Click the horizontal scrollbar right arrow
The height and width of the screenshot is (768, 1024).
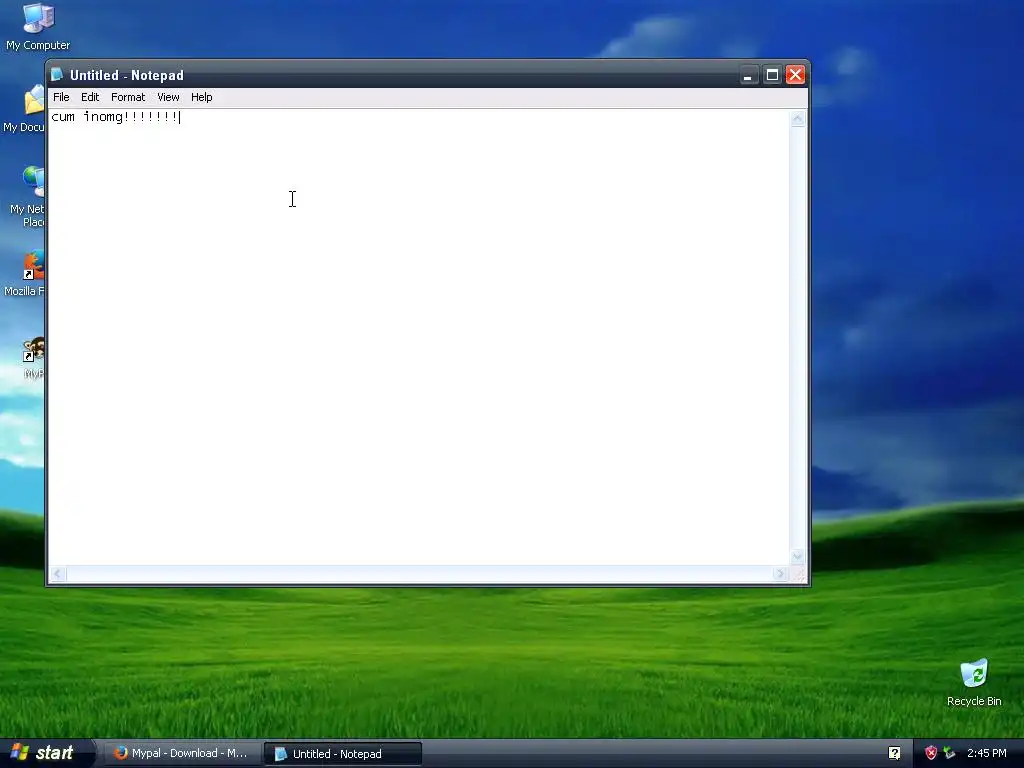coord(780,573)
